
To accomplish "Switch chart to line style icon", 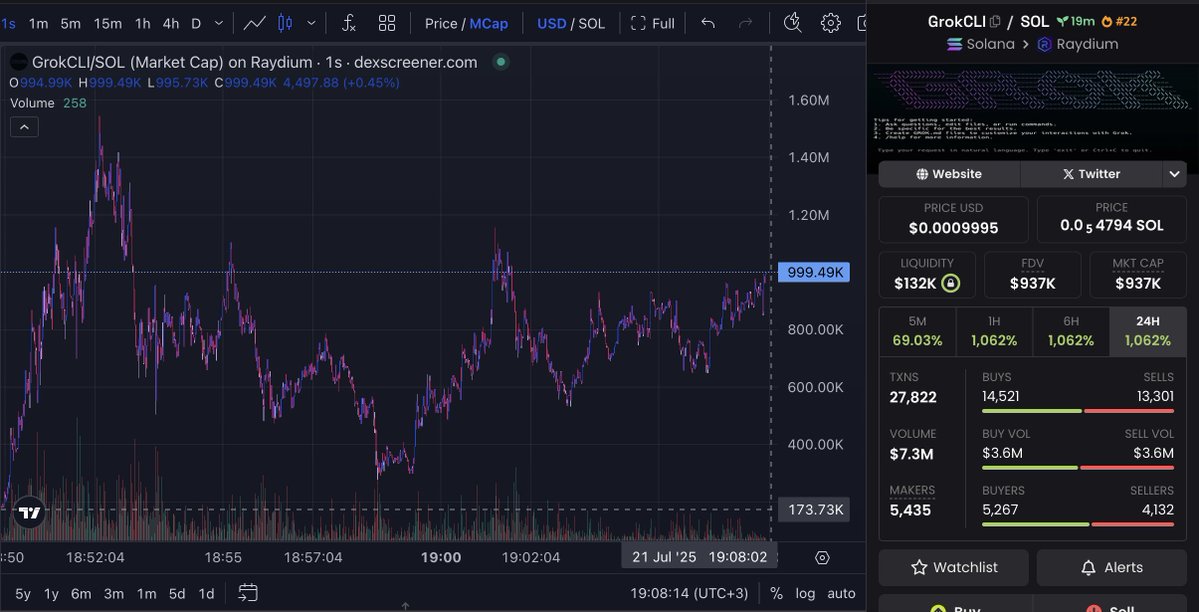I will tap(254, 24).
